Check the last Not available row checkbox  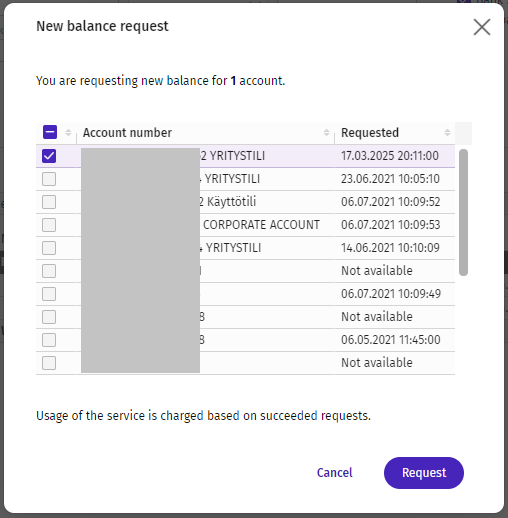click(49, 363)
